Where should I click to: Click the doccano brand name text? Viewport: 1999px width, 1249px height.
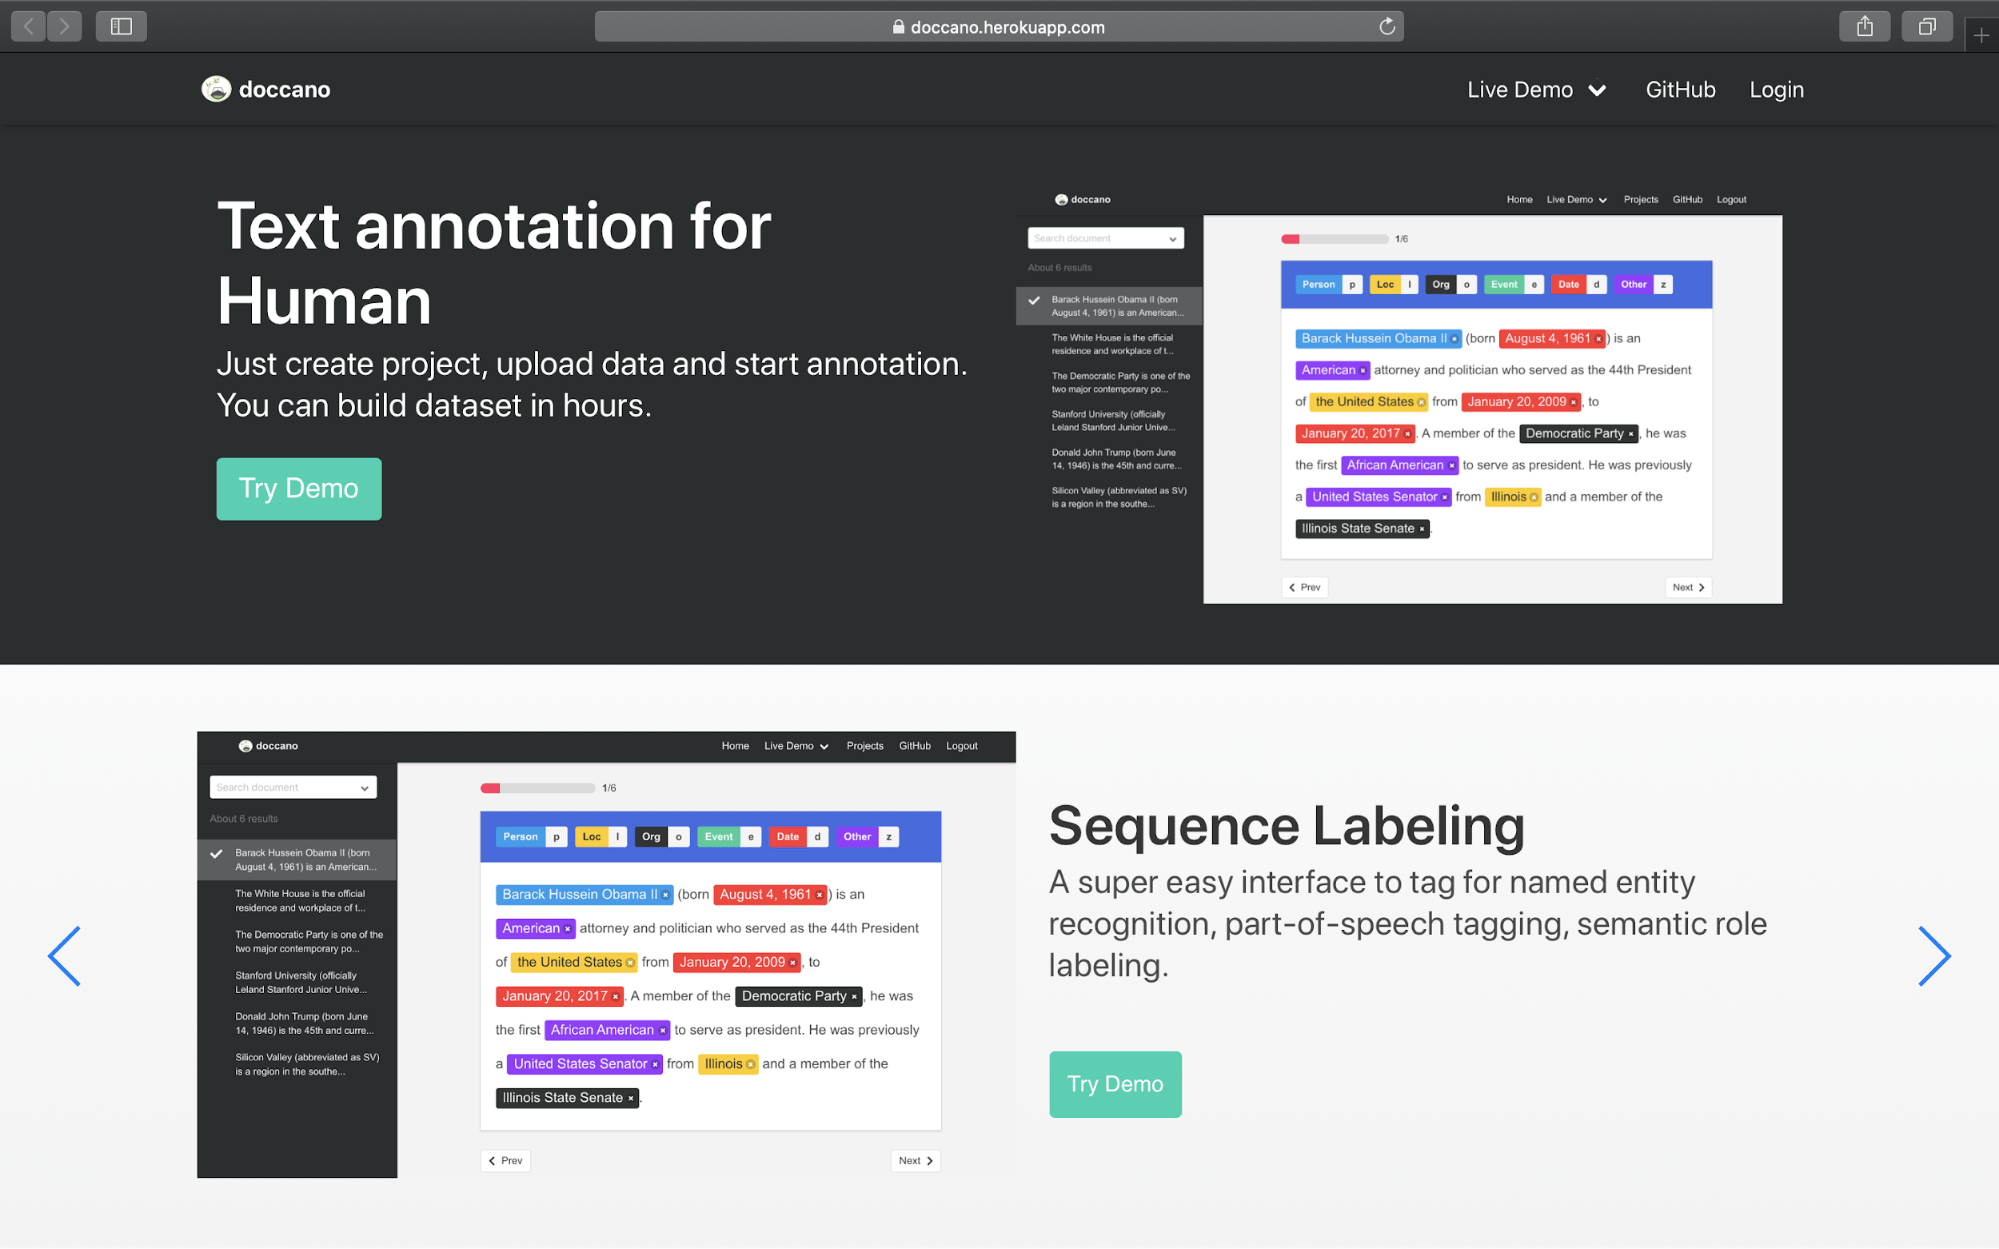coord(284,89)
